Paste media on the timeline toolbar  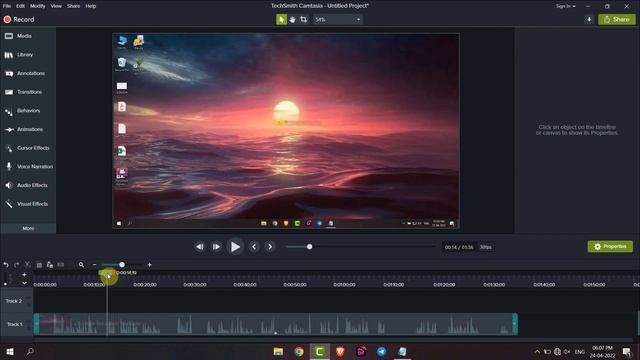pyautogui.click(x=50, y=265)
